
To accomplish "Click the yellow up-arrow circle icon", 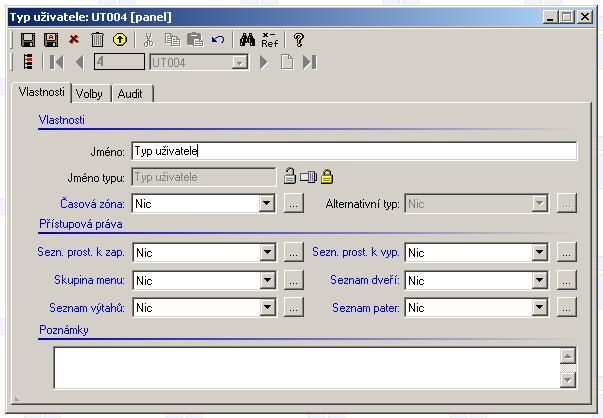I will point(120,40).
